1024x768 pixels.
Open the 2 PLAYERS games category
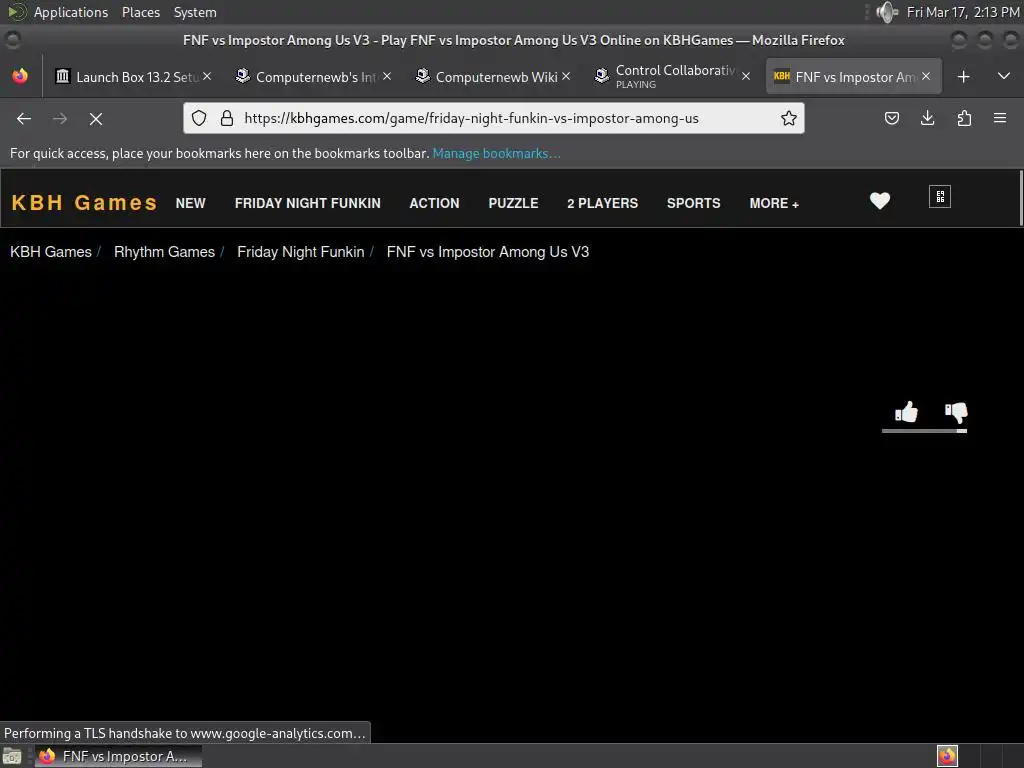pos(602,203)
